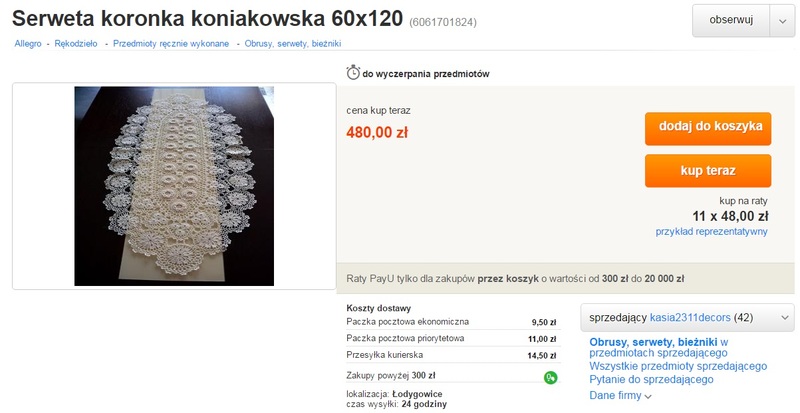Click the seller rating count (42)
The height and width of the screenshot is (413, 800).
click(743, 318)
